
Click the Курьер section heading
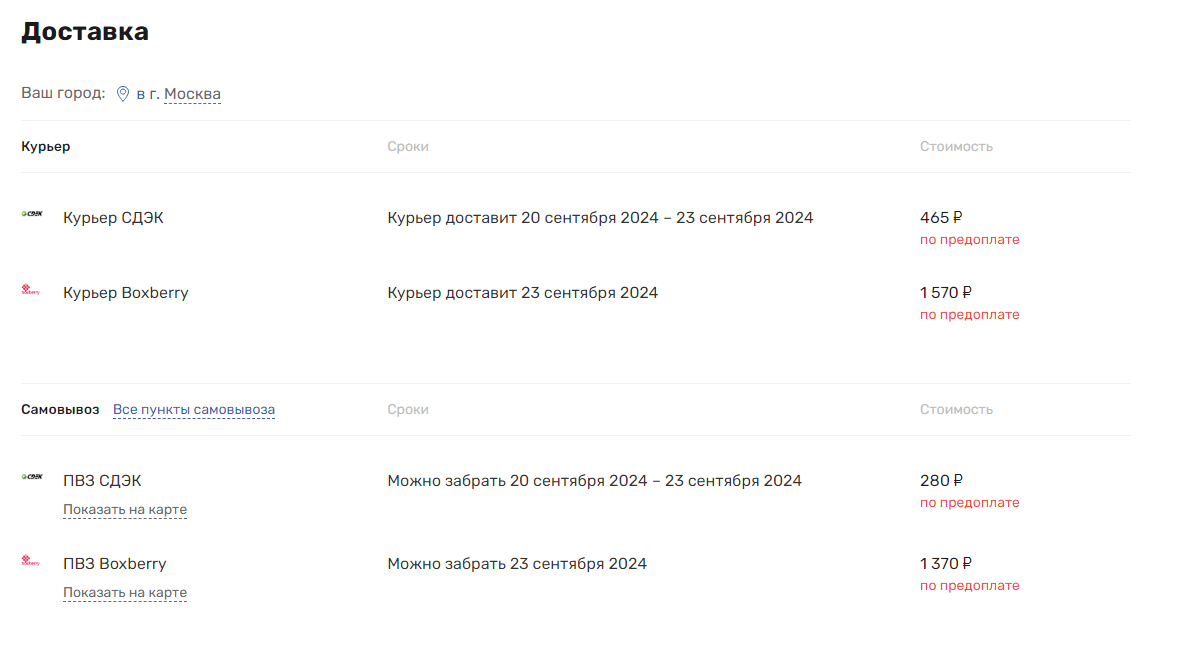pyautogui.click(x=46, y=147)
